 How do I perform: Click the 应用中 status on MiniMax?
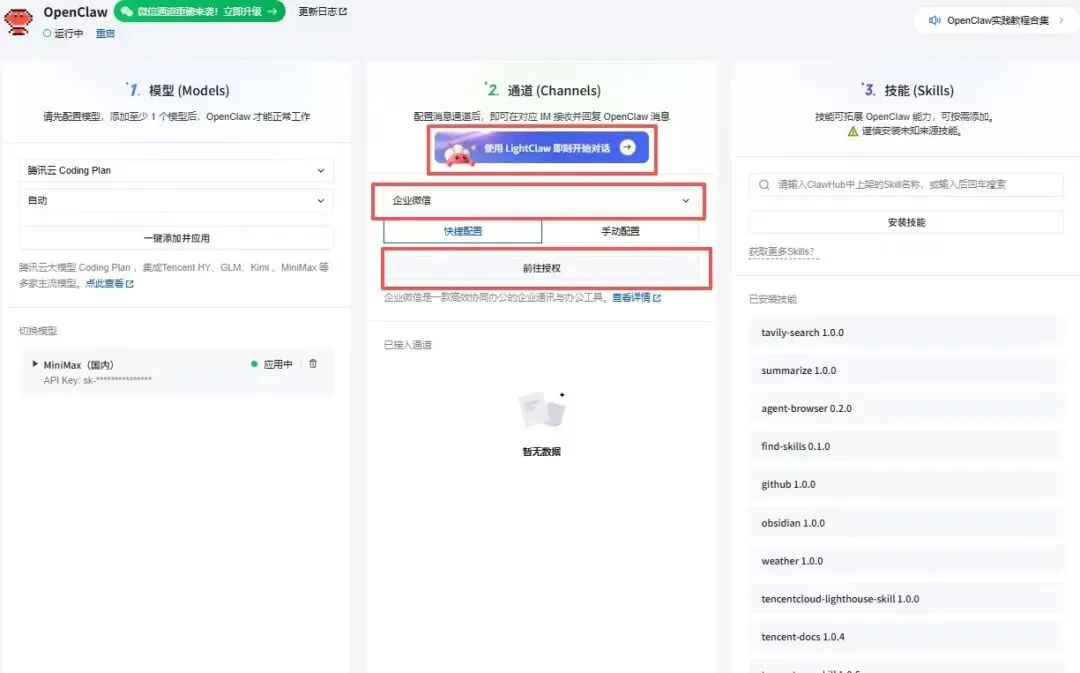pyautogui.click(x=272, y=364)
